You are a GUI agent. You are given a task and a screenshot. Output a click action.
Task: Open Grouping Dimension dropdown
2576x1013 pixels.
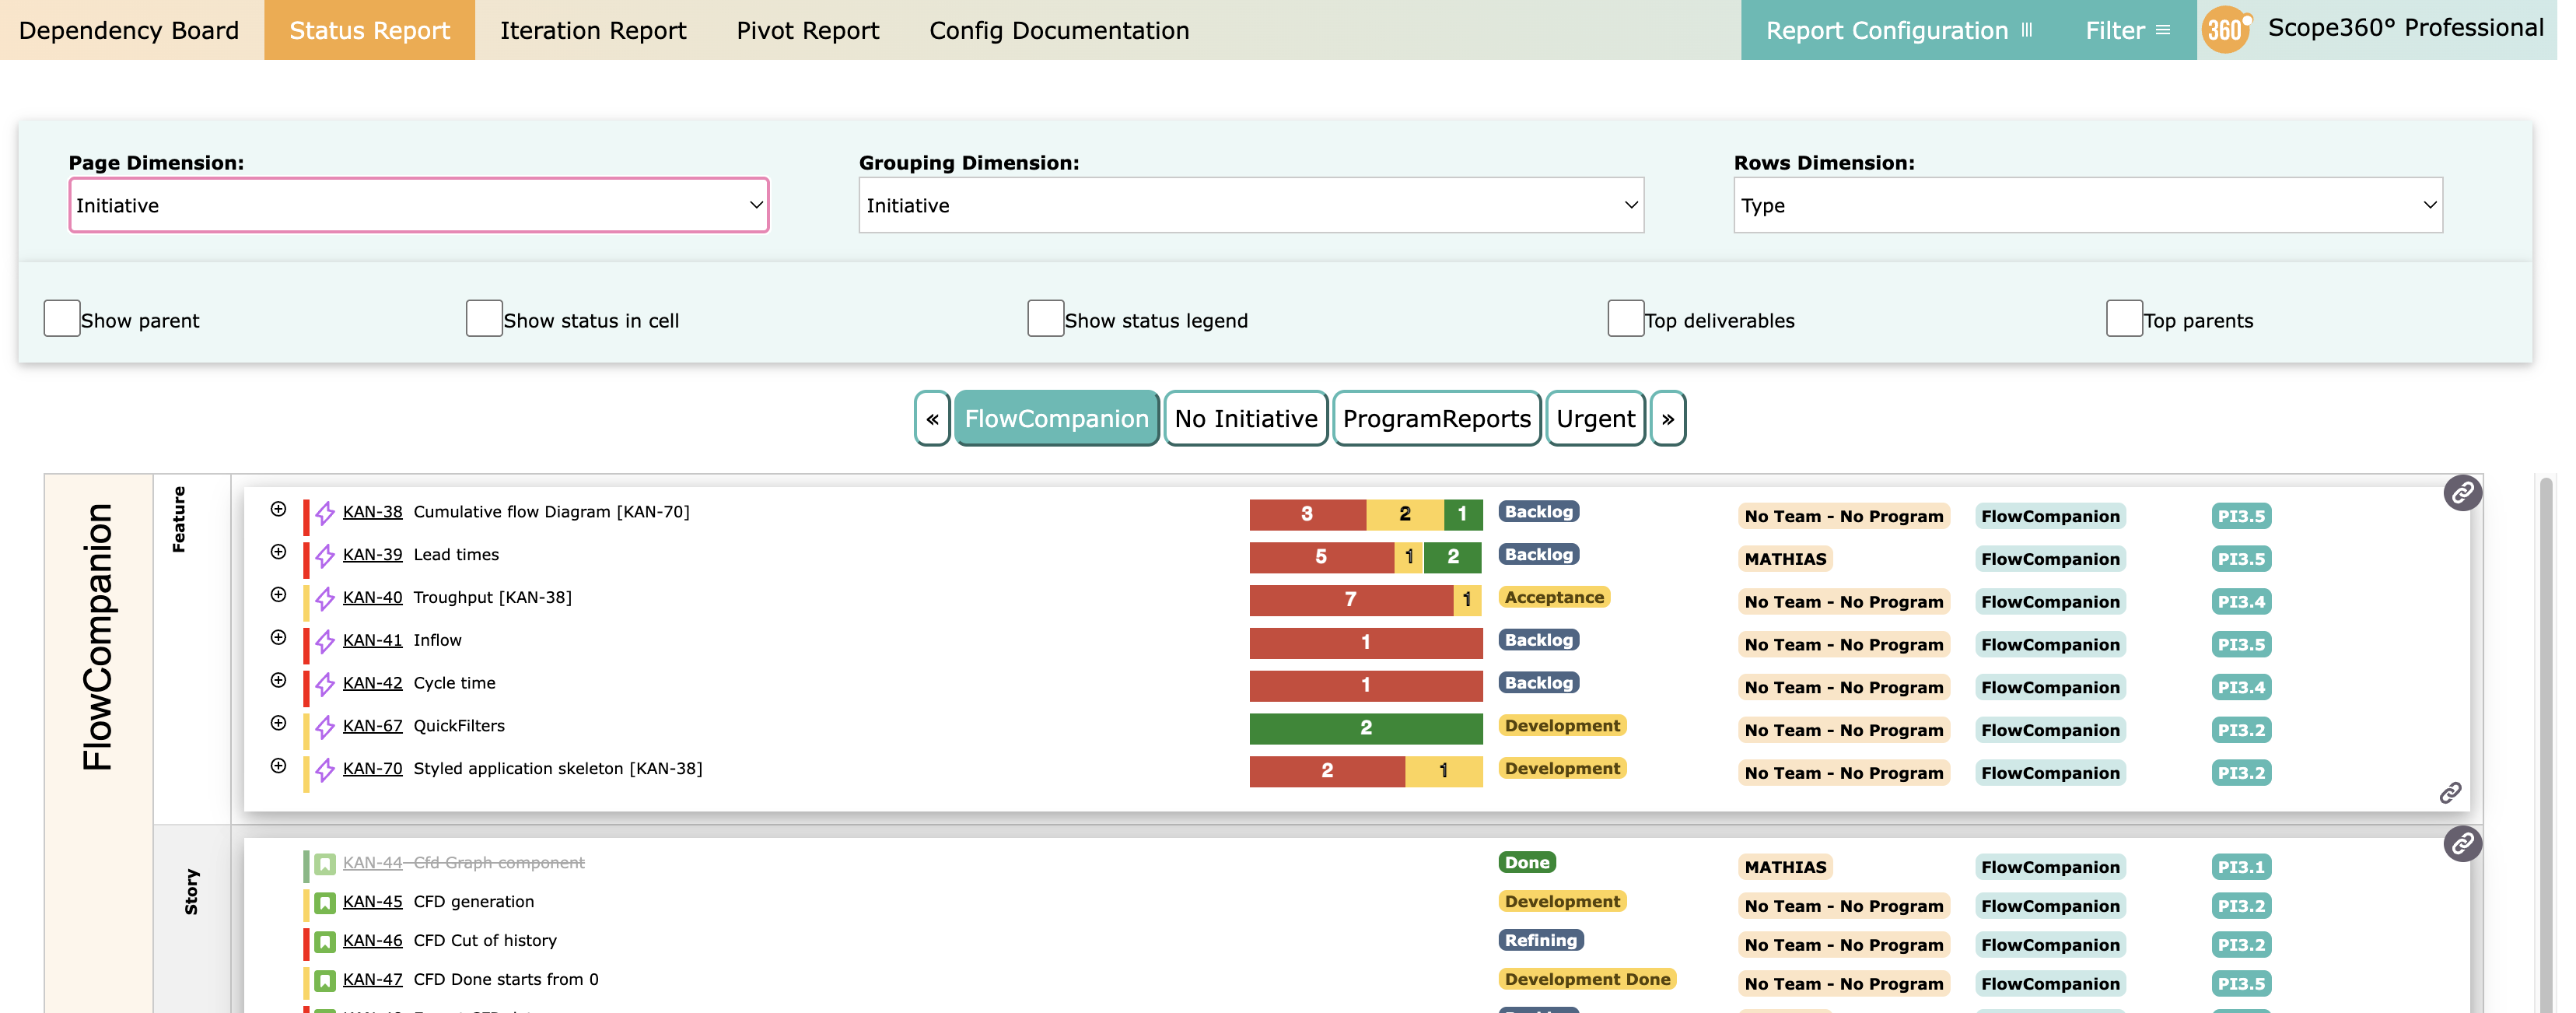pos(1251,205)
